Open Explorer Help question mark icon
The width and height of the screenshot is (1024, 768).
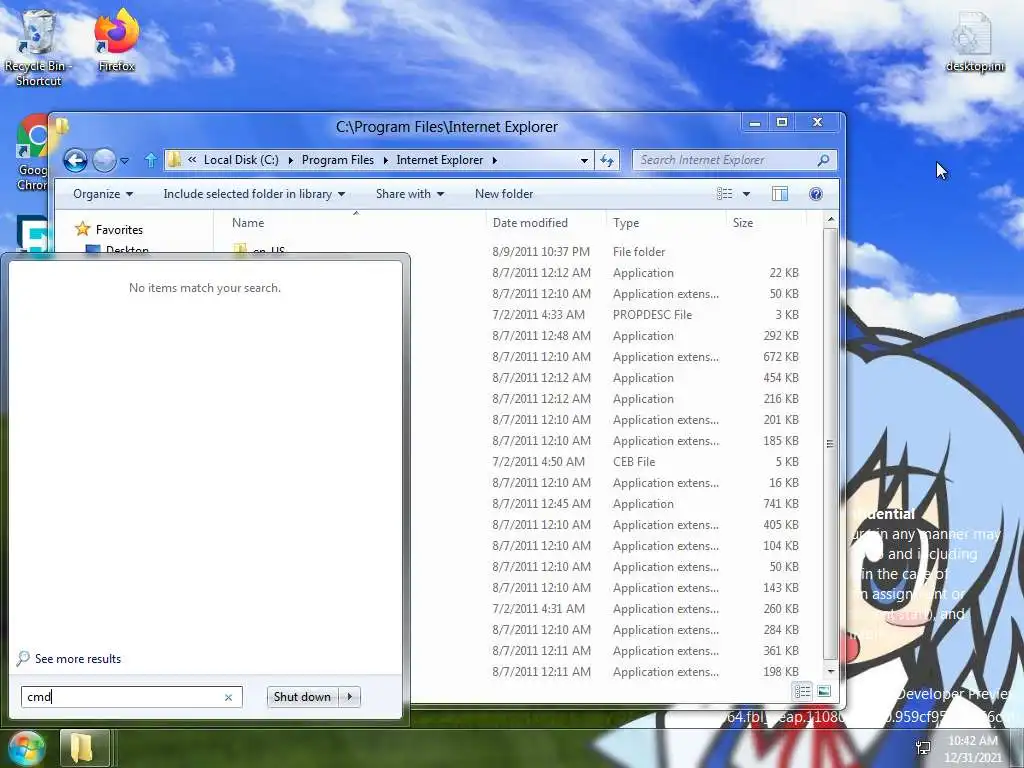tap(816, 194)
